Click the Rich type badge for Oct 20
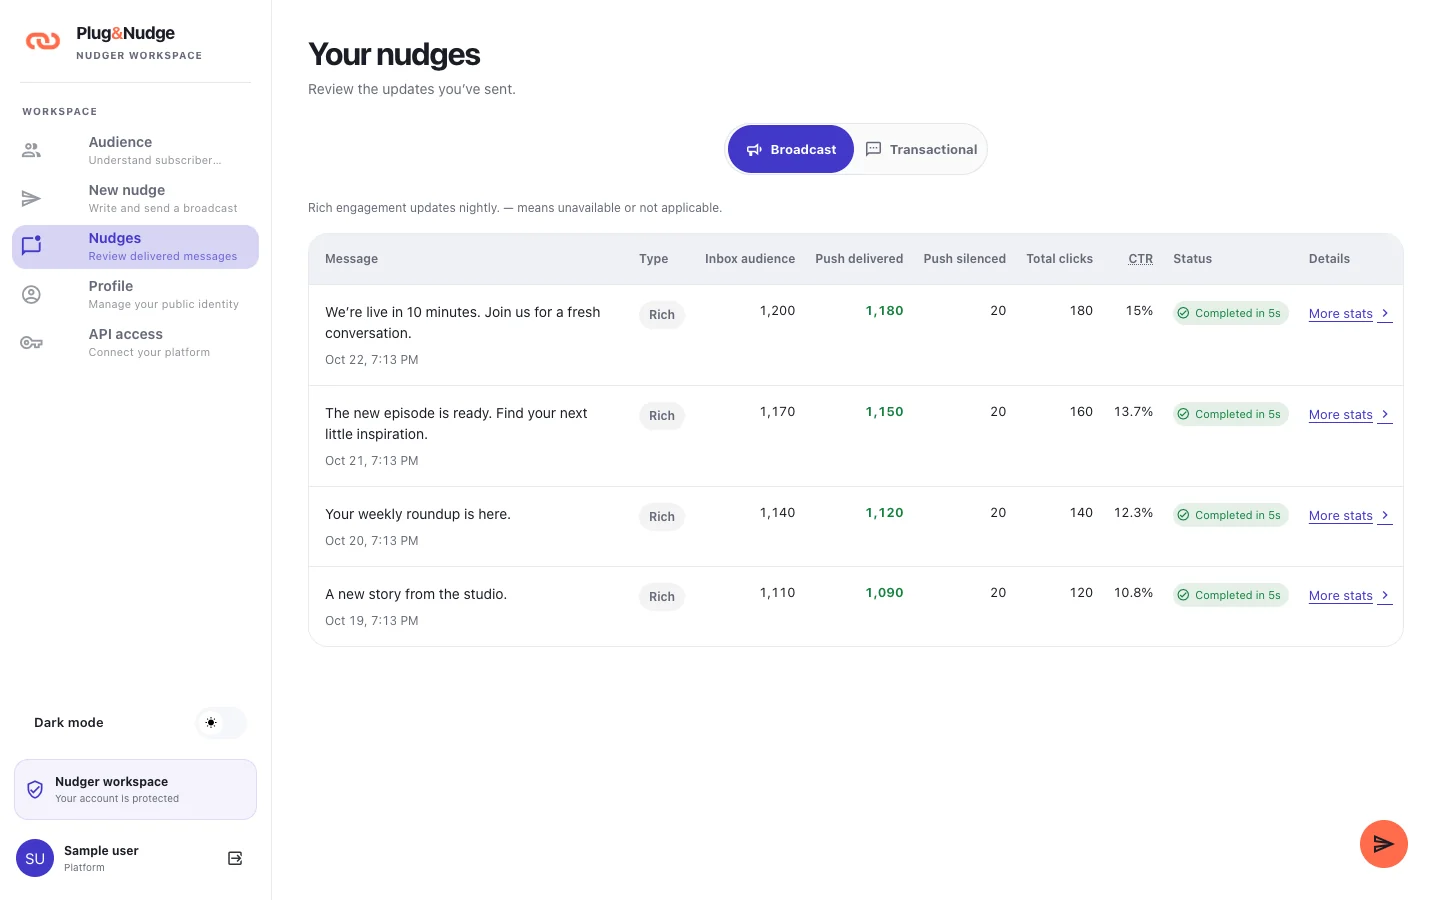1440x900 pixels. click(662, 516)
